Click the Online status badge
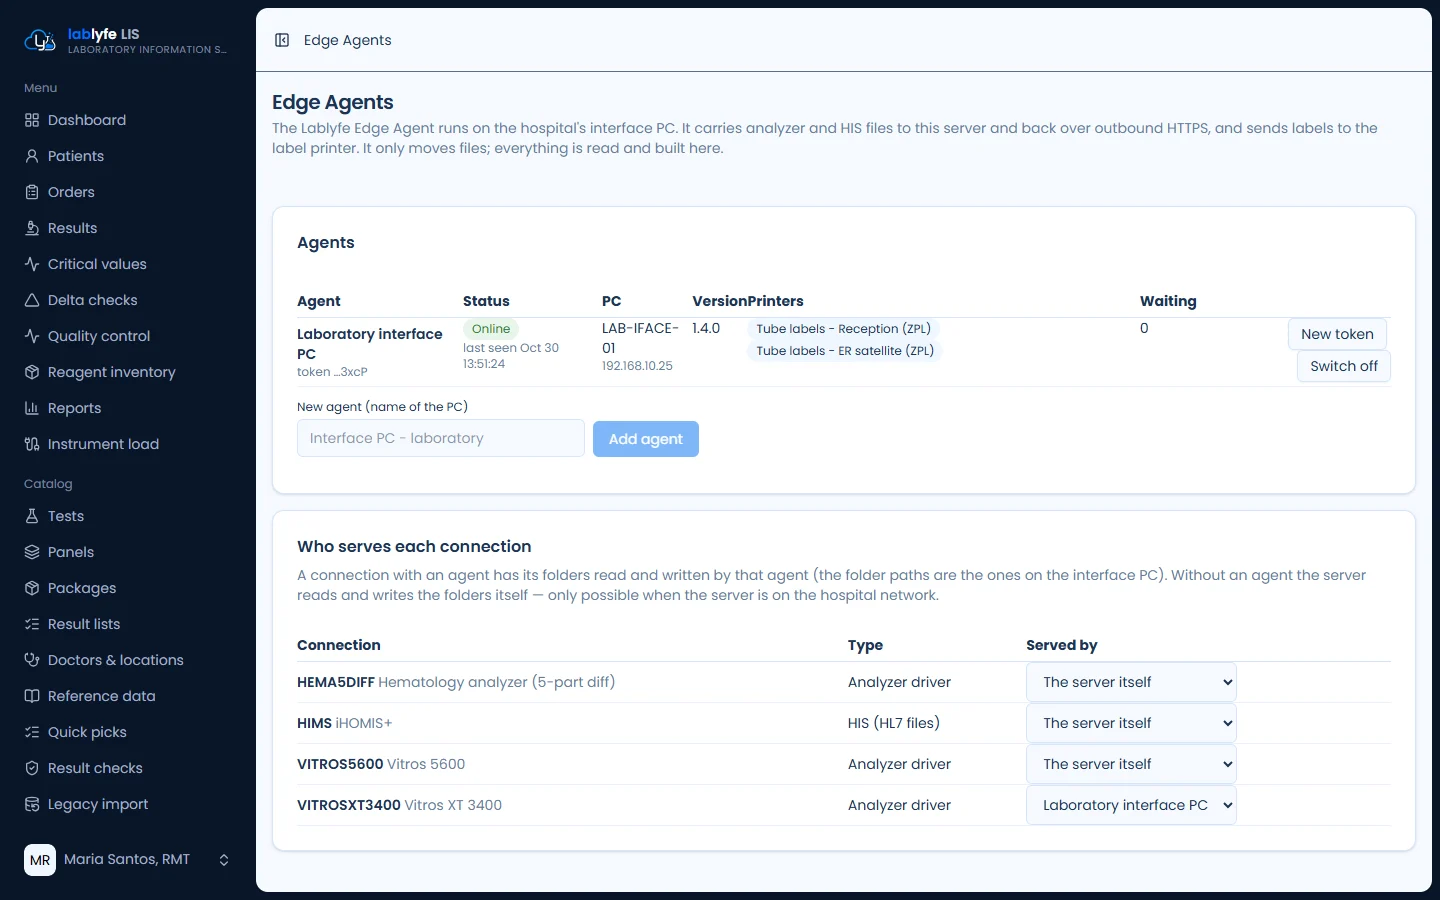This screenshot has width=1440, height=900. coord(491,329)
